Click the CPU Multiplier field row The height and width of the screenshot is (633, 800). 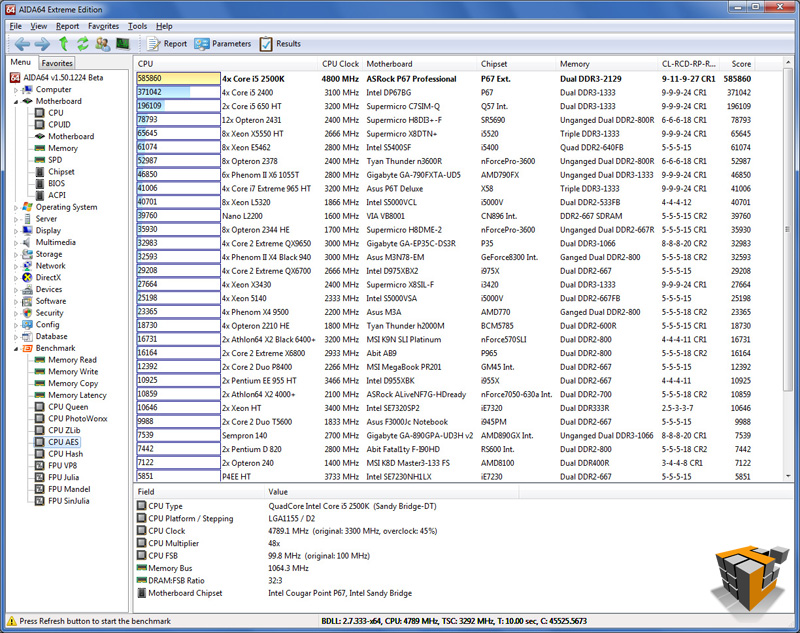327,543
